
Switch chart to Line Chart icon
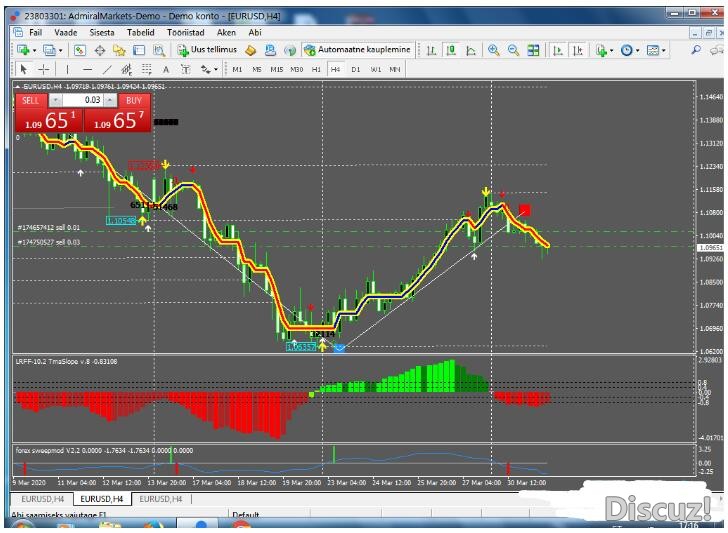coord(471,50)
